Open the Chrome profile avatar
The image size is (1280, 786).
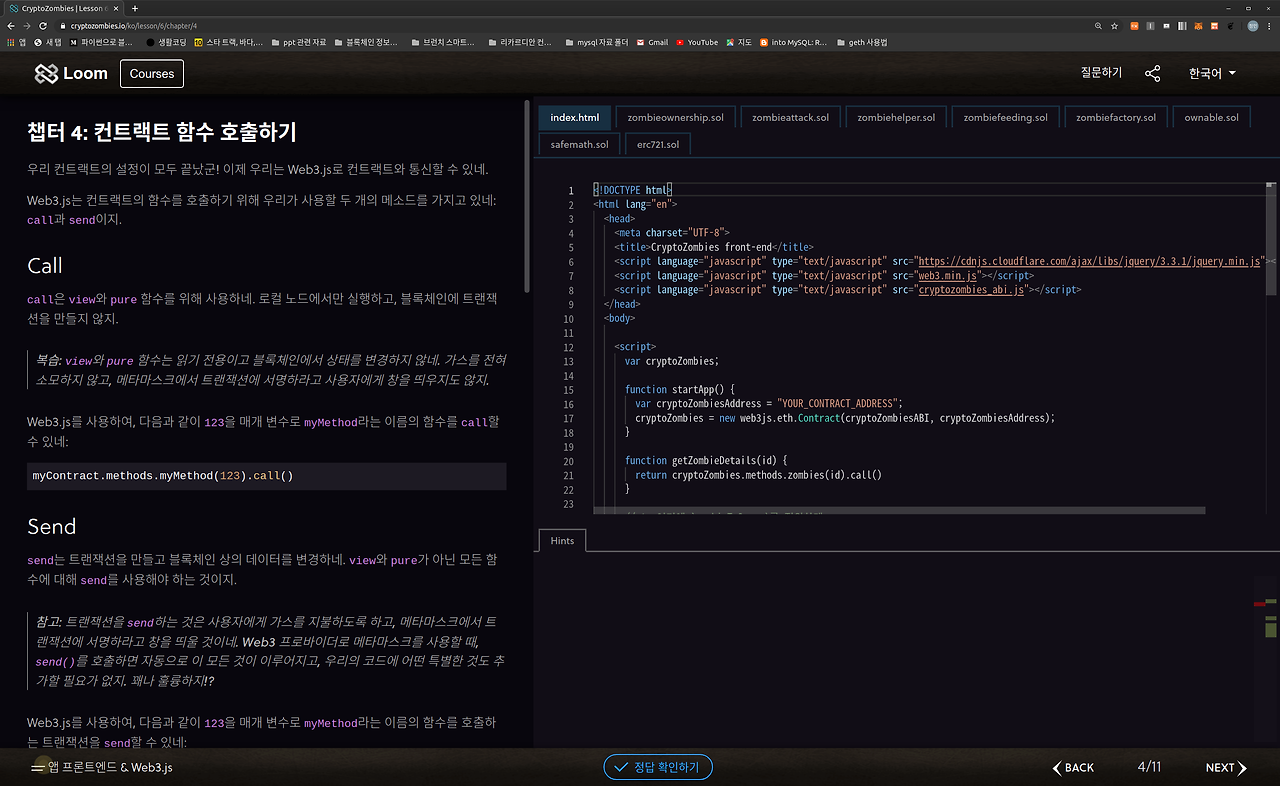point(1253,25)
